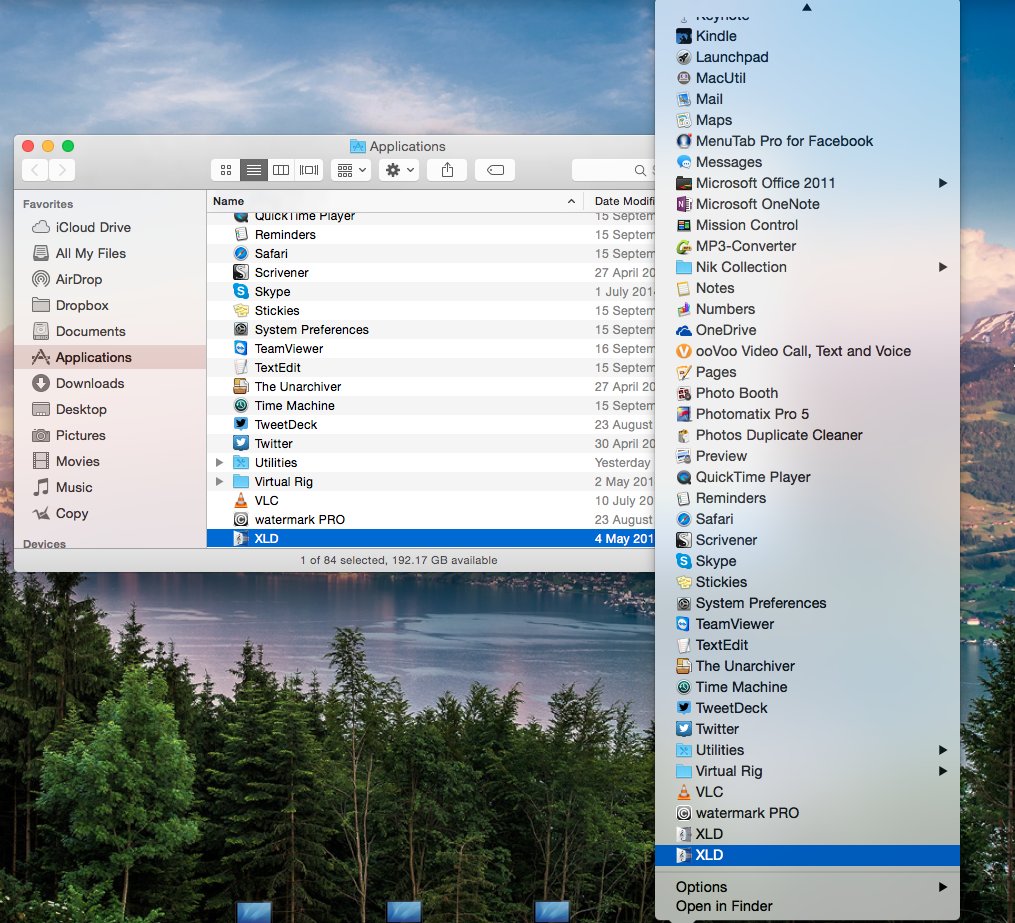Go back with the Finder back arrow
1015x923 pixels.
coord(35,170)
